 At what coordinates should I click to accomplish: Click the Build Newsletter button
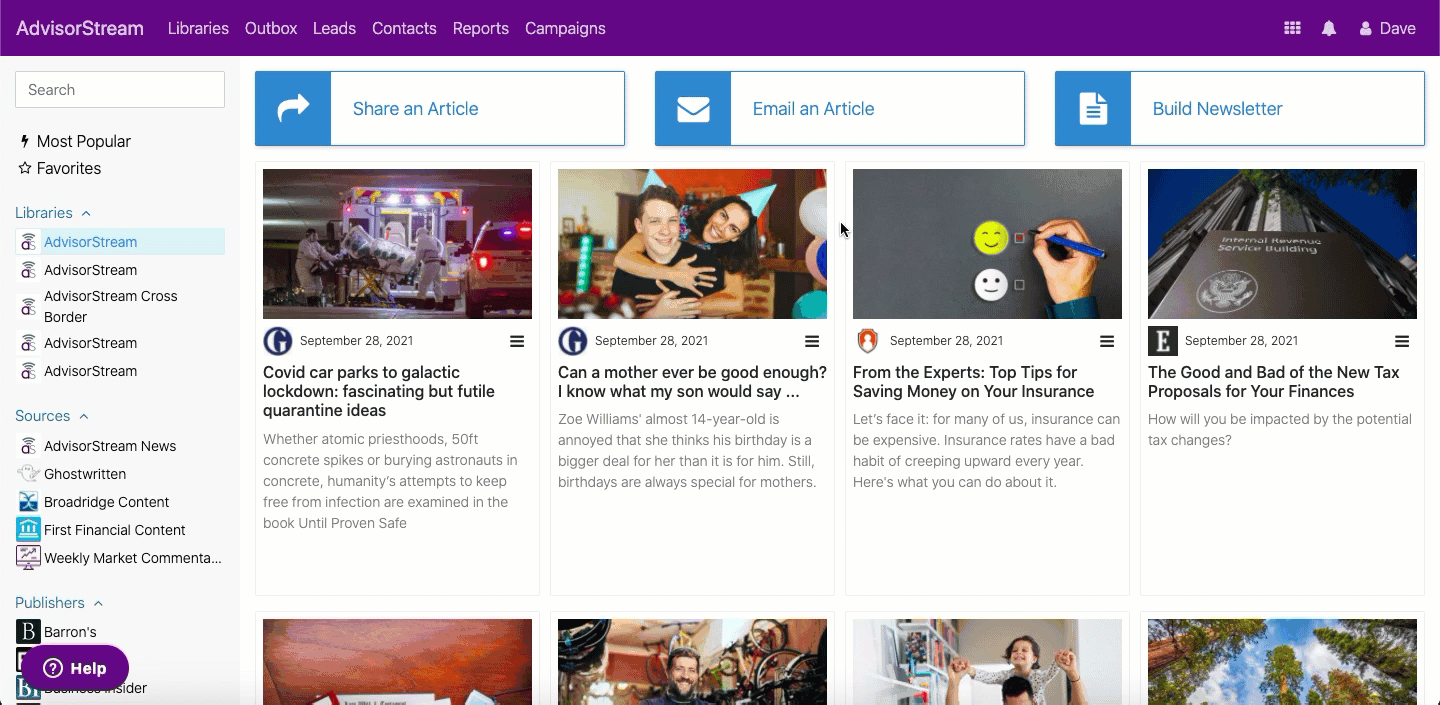[1240, 109]
